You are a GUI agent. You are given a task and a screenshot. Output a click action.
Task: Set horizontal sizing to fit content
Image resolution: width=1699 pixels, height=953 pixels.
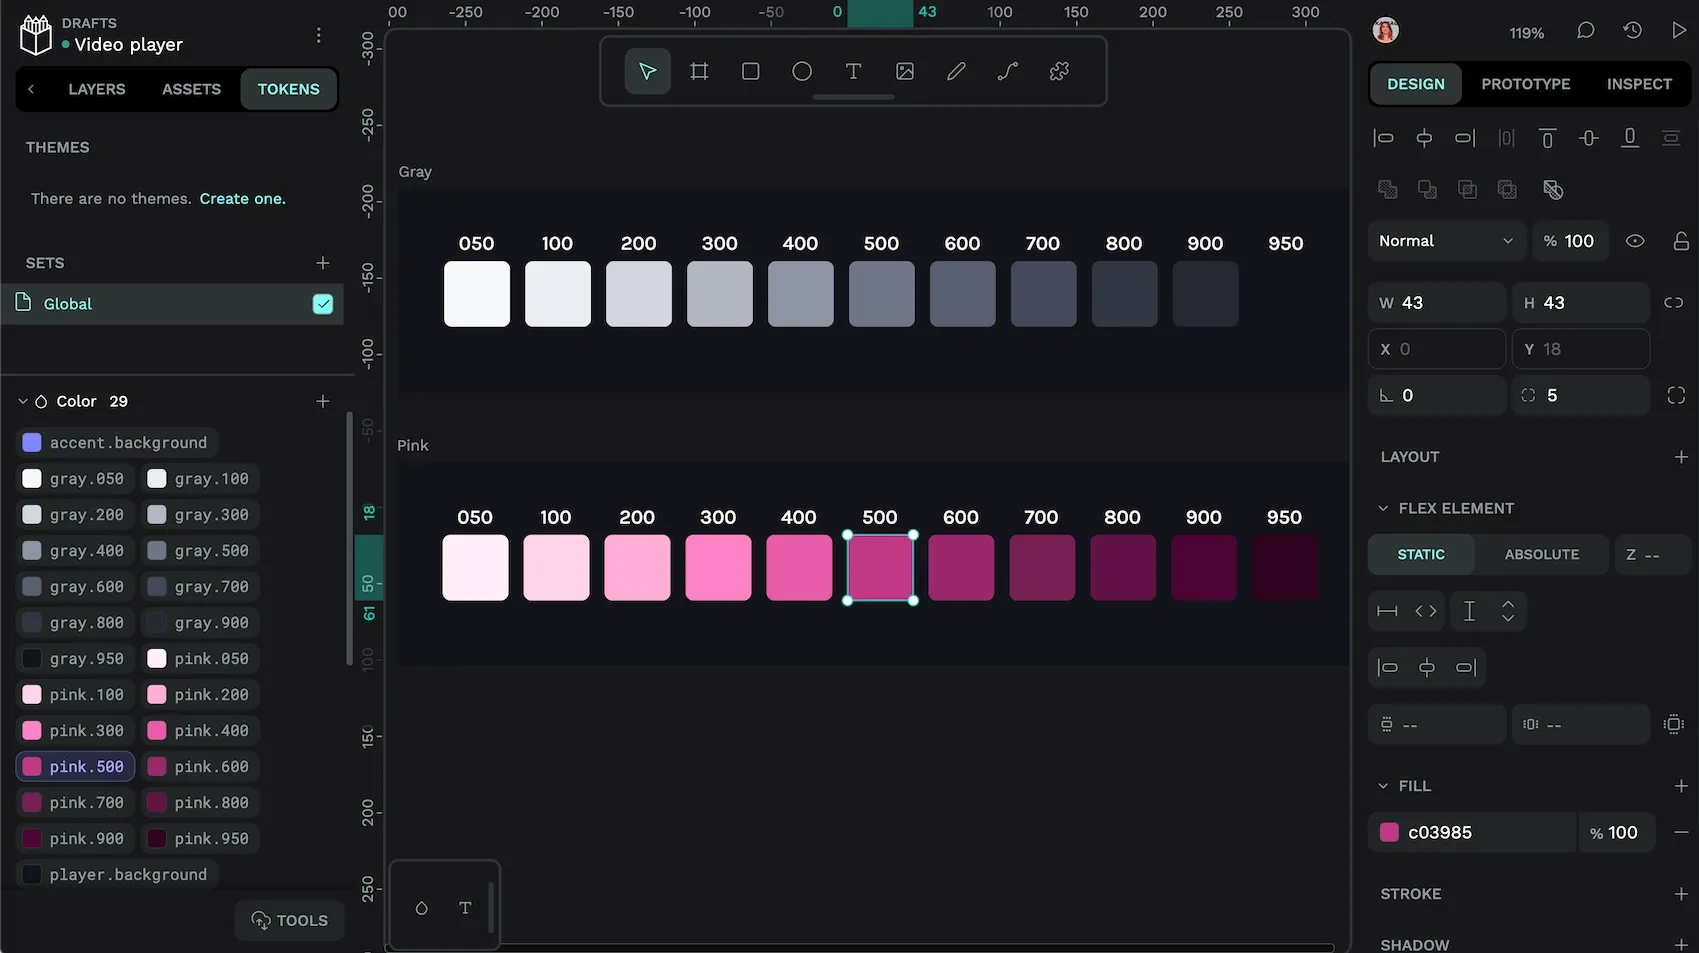[1426, 611]
